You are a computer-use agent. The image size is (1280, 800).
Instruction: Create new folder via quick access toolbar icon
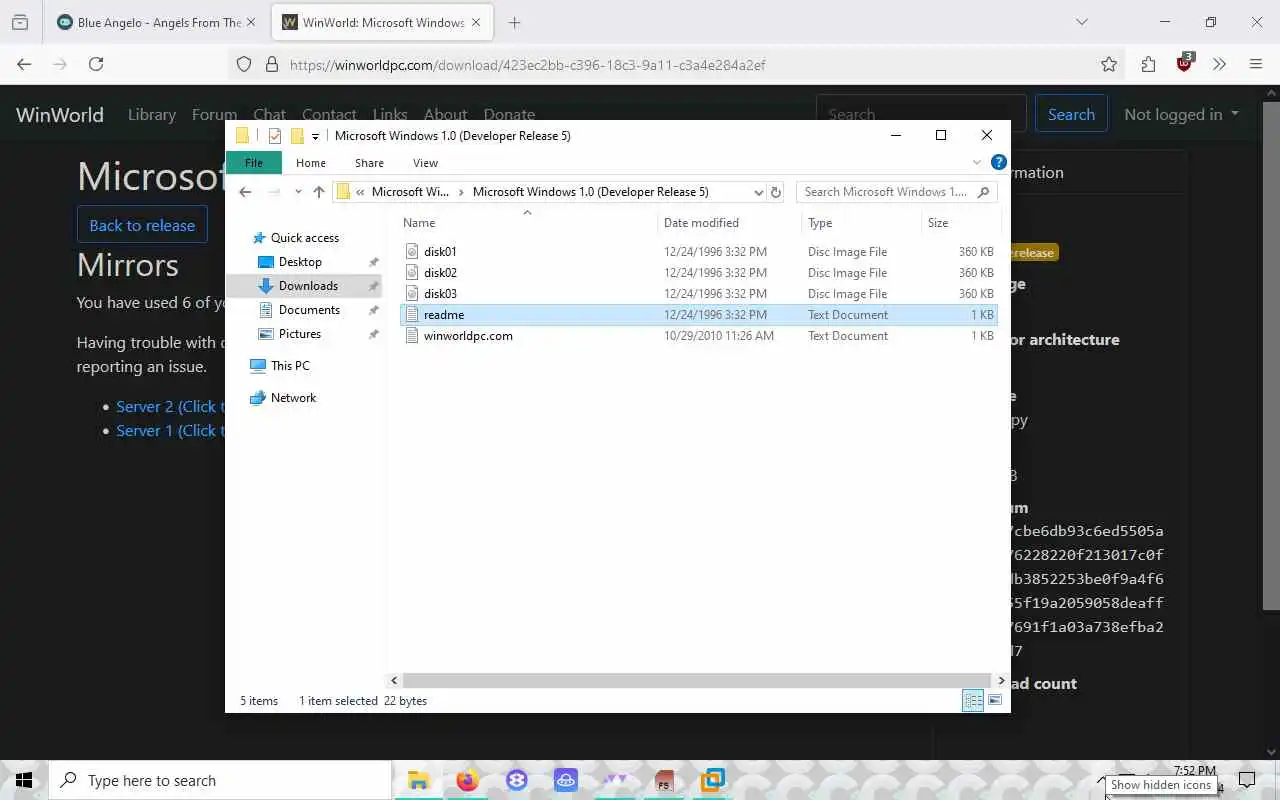point(297,136)
